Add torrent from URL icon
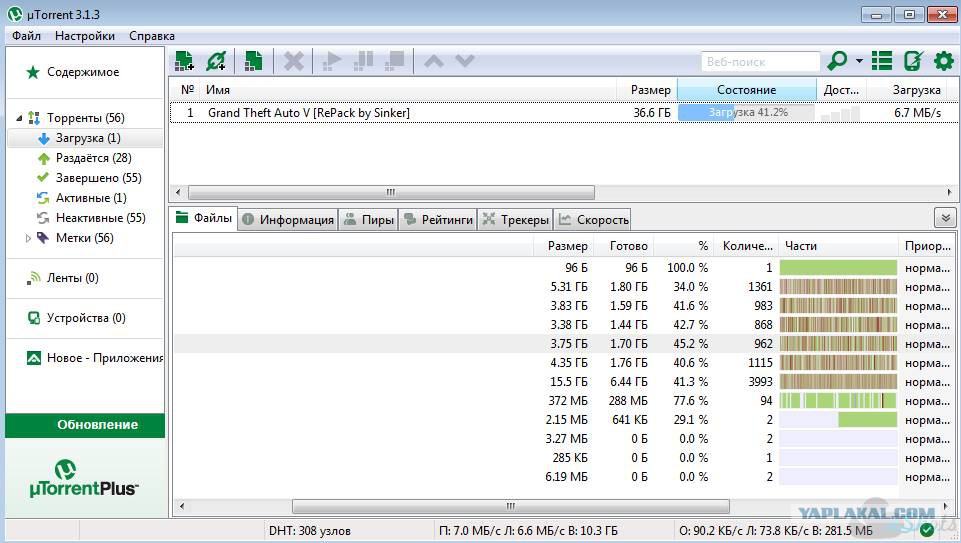961x543 pixels. 216,61
